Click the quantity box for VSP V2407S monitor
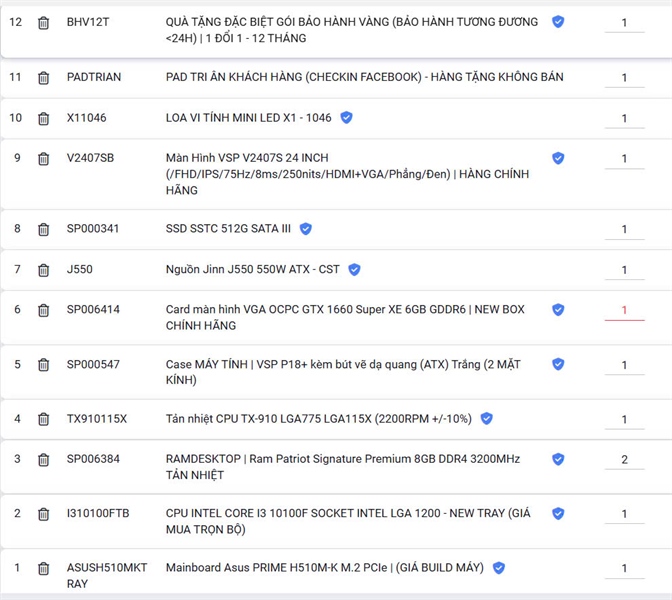This screenshot has width=672, height=600. click(624, 159)
